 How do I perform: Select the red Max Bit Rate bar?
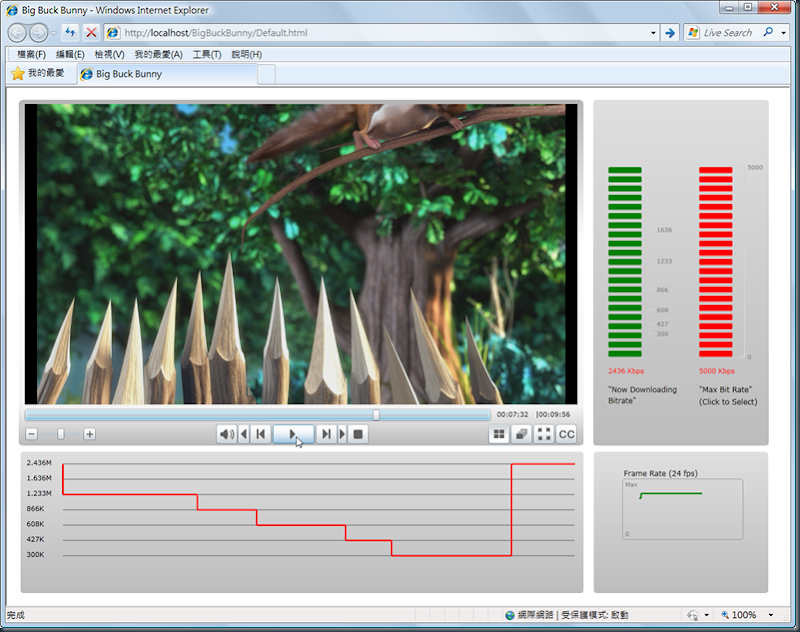click(715, 262)
